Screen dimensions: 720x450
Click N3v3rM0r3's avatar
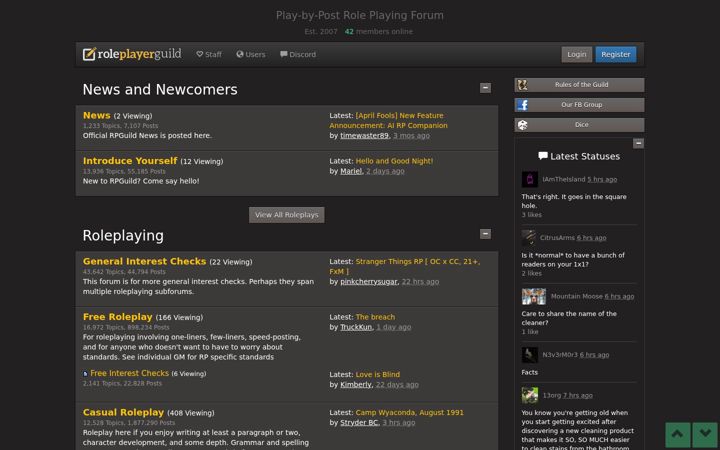pos(529,355)
